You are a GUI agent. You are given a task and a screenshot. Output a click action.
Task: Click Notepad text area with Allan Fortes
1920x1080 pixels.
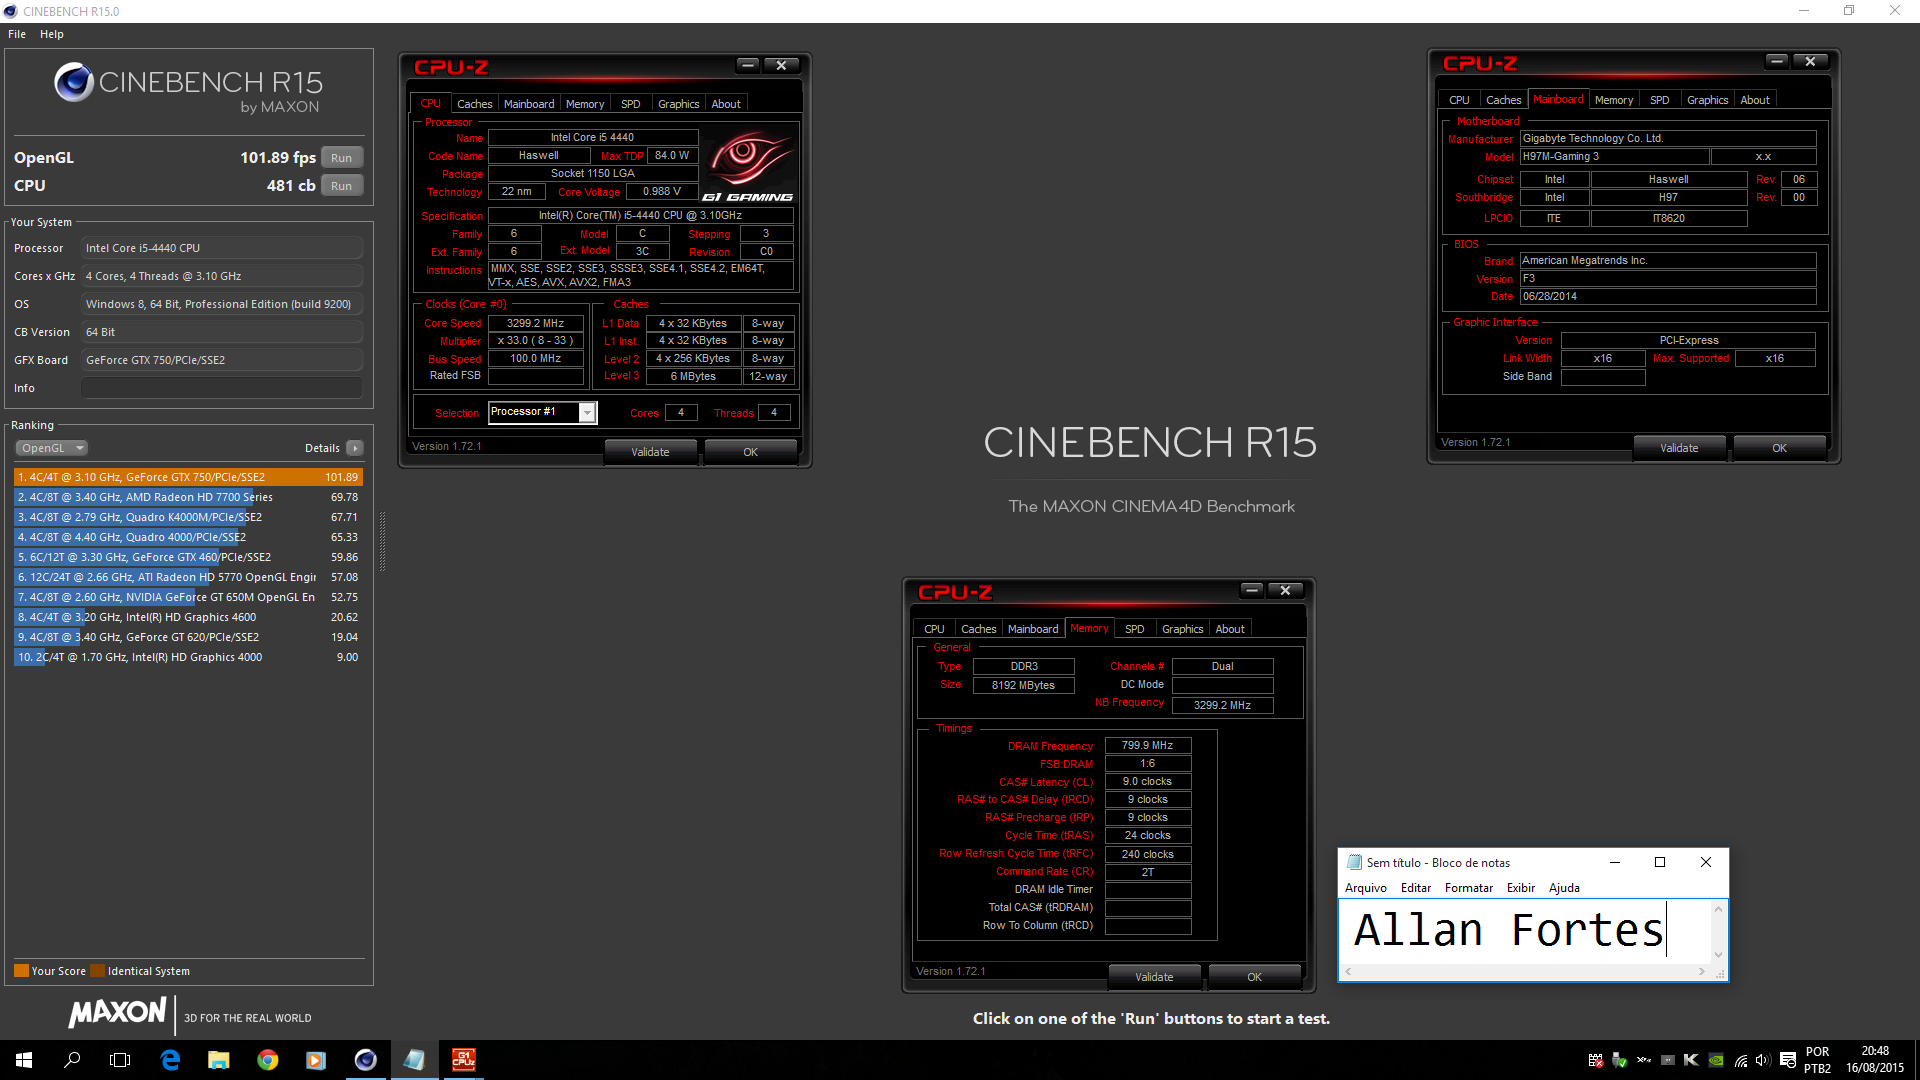[x=1525, y=932]
